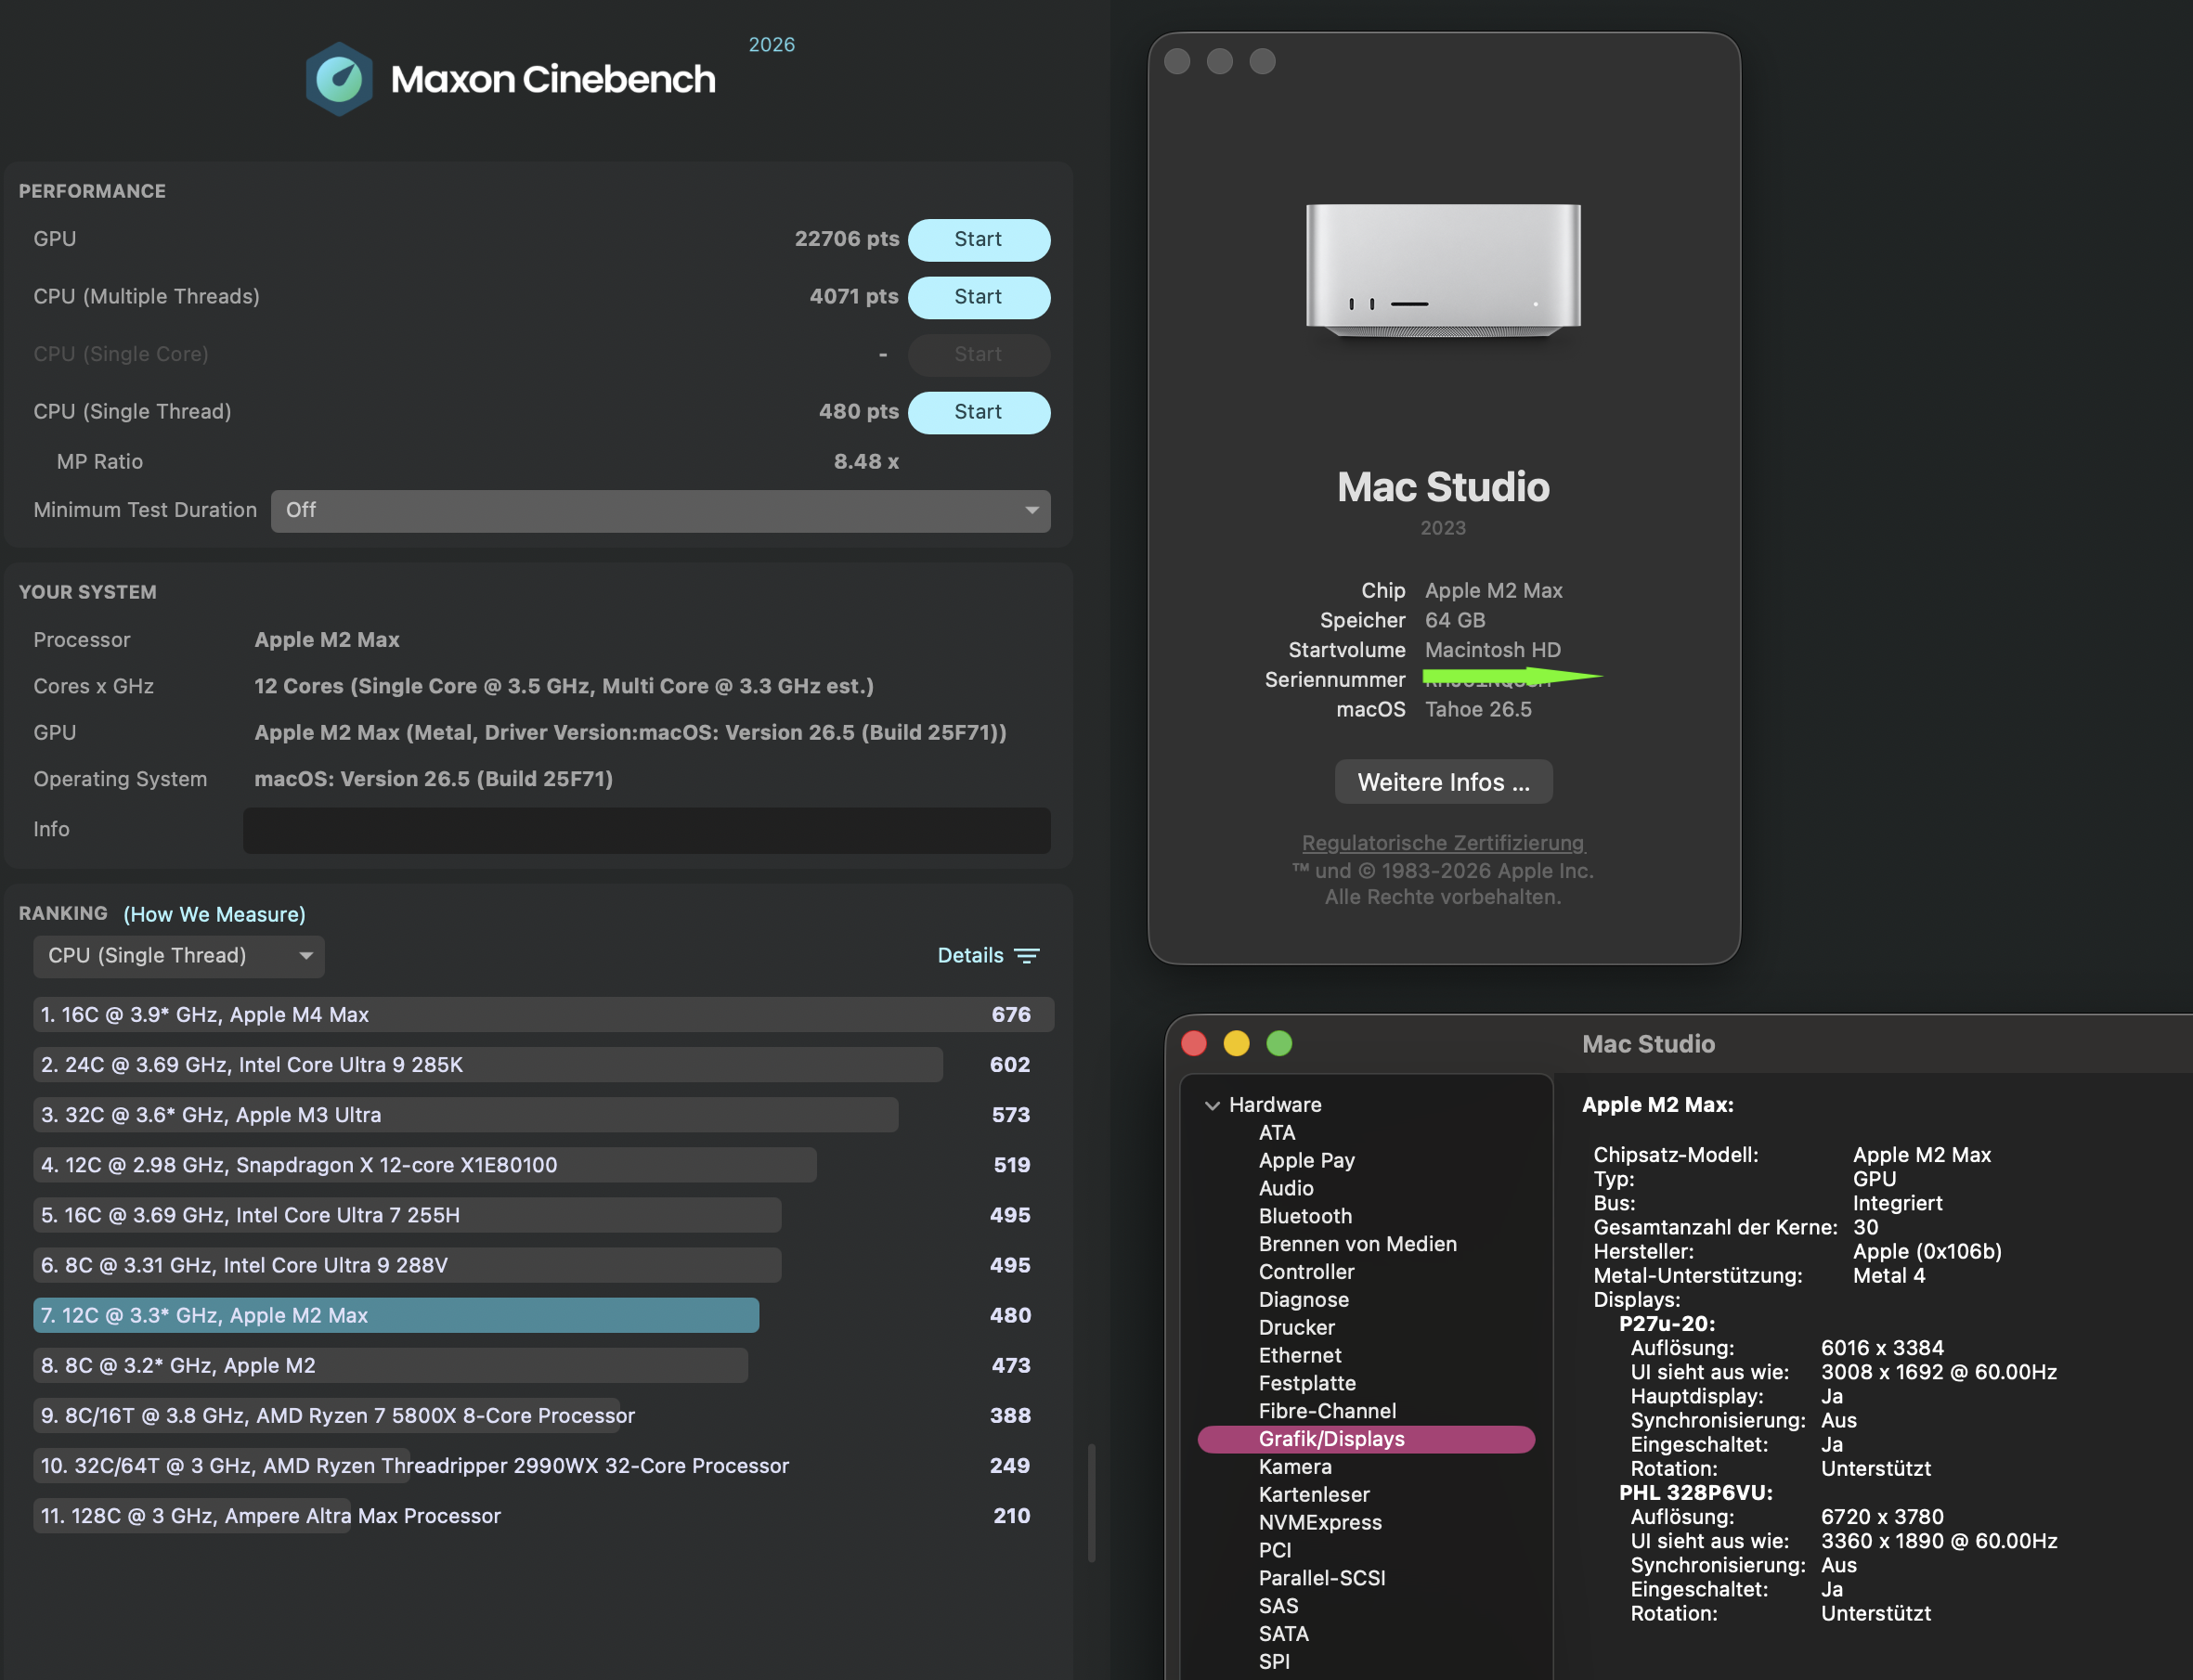Image resolution: width=2193 pixels, height=1680 pixels.
Task: Click the Maxon Cinebench logo icon
Action: (x=339, y=79)
